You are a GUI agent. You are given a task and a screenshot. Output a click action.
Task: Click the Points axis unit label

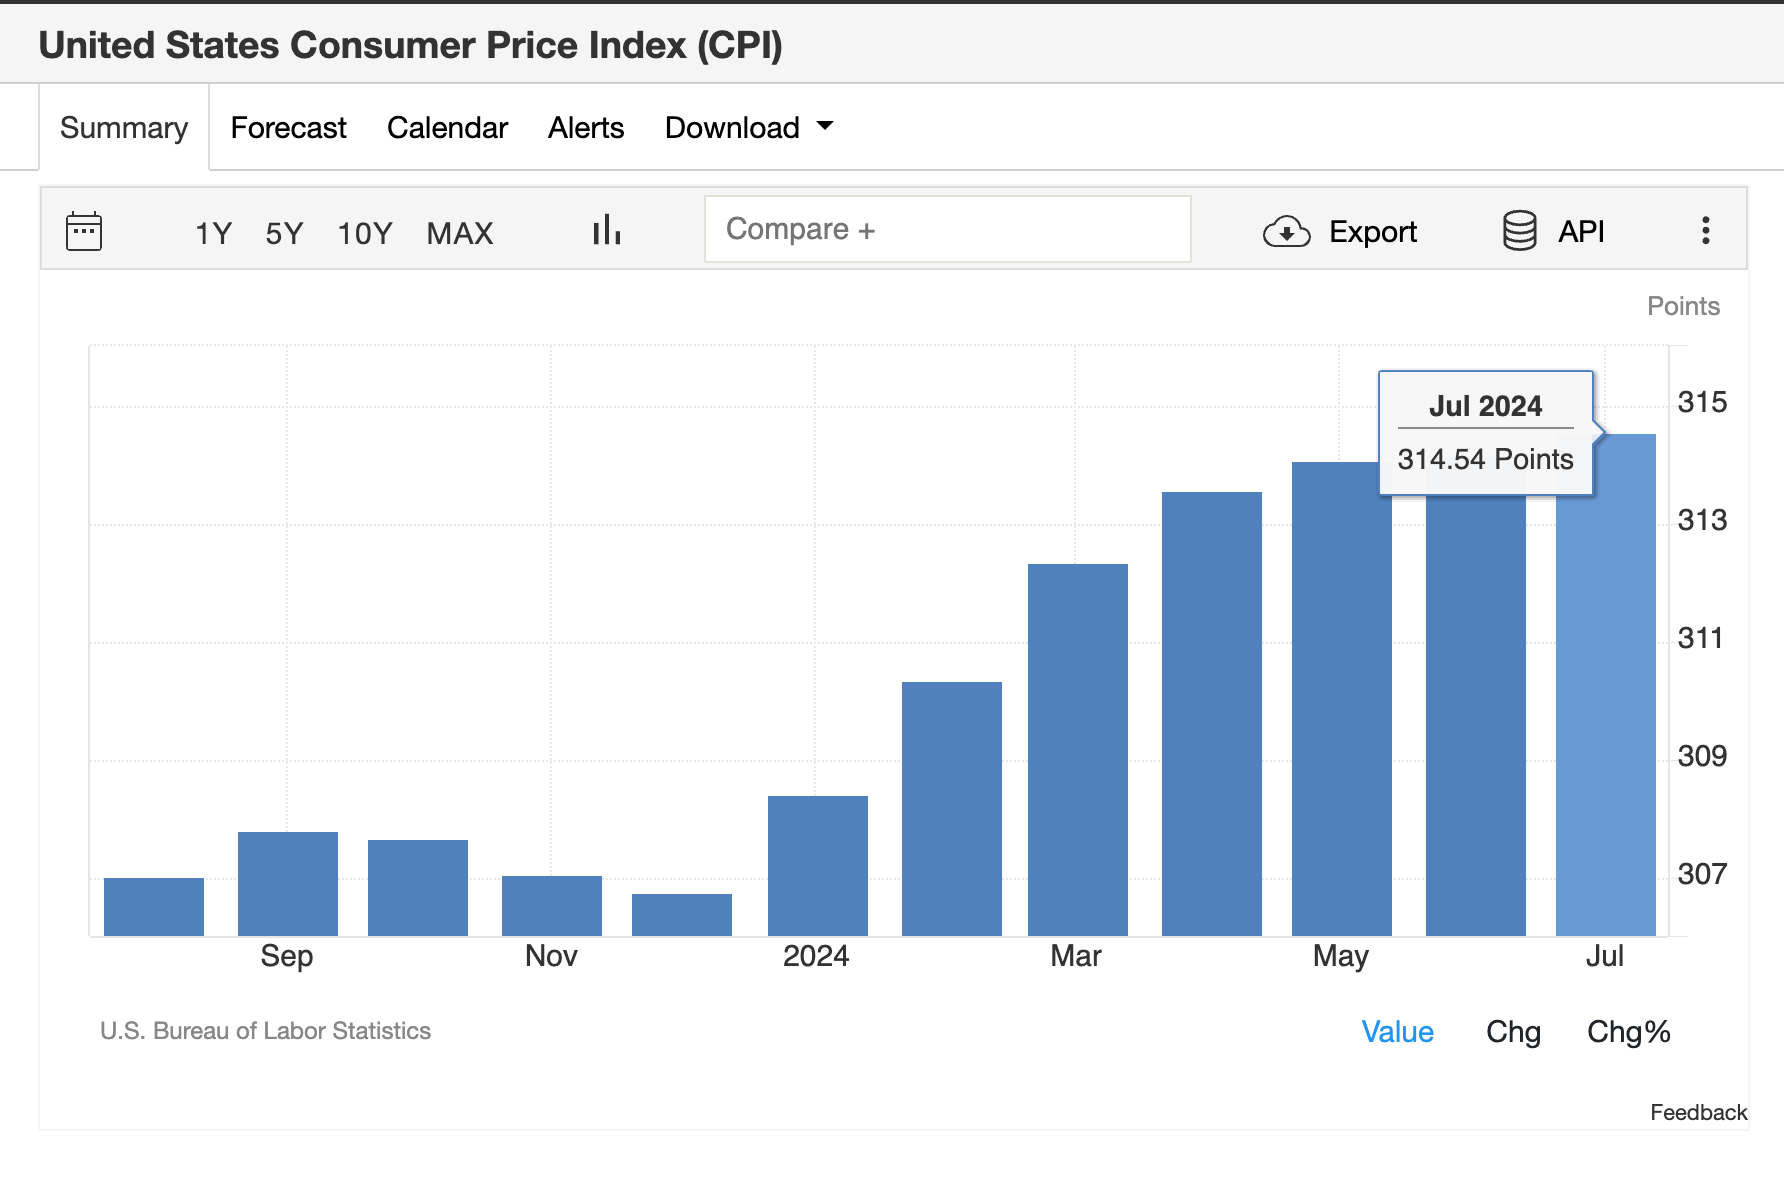(x=1683, y=306)
